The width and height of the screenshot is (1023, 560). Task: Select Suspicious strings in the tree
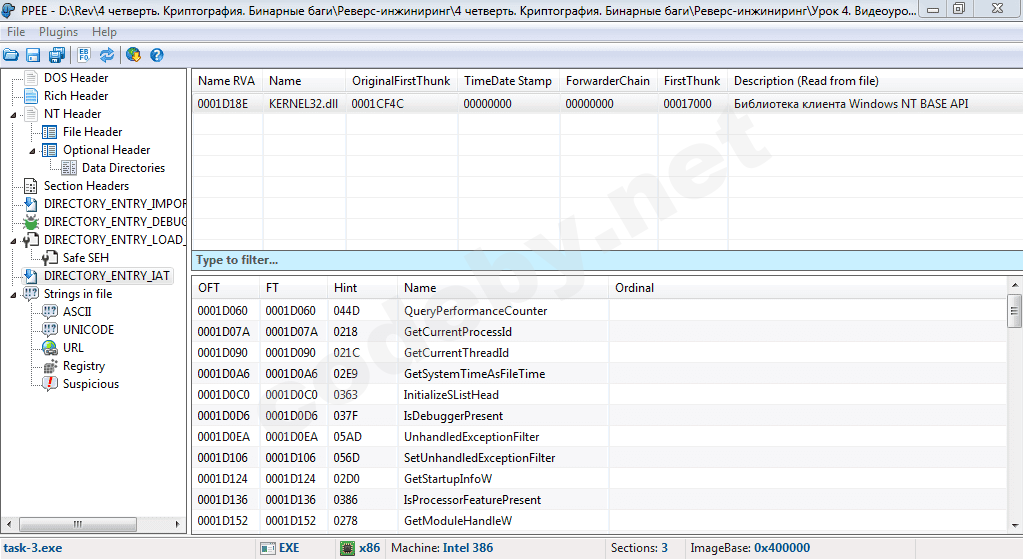tap(90, 384)
